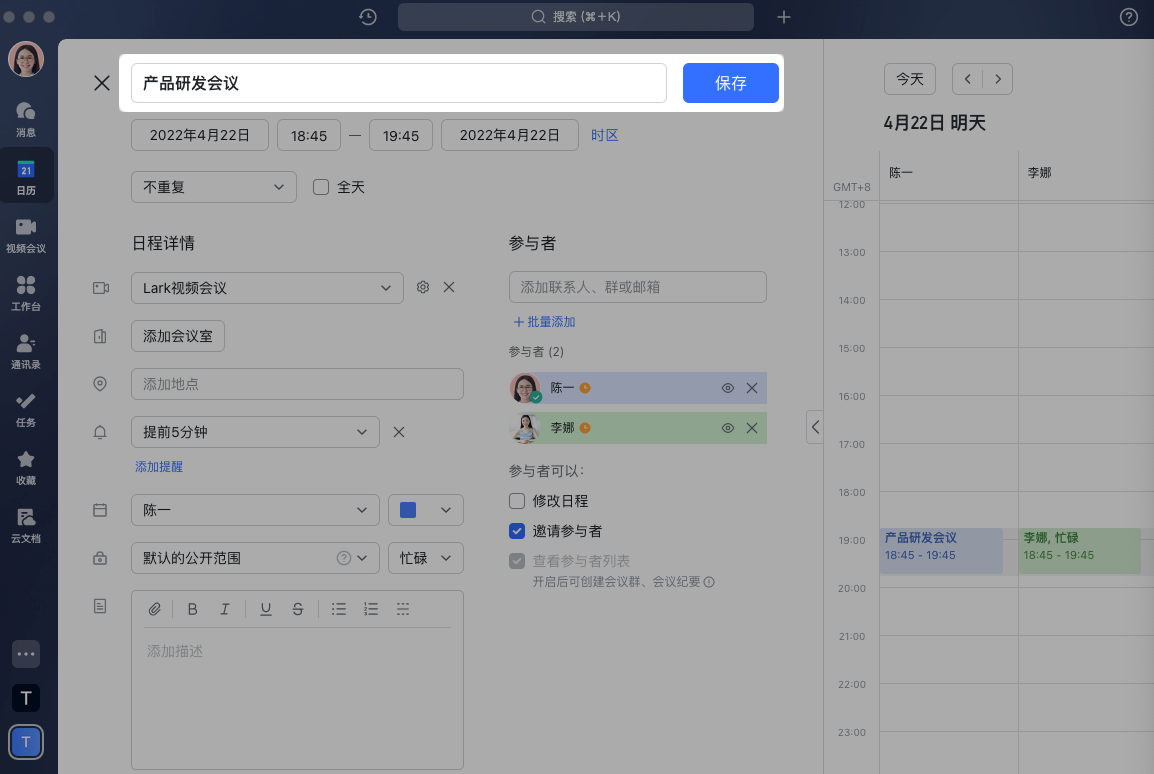This screenshot has width=1154, height=774.
Task: Open Contacts in sidebar
Action: [x=26, y=351]
